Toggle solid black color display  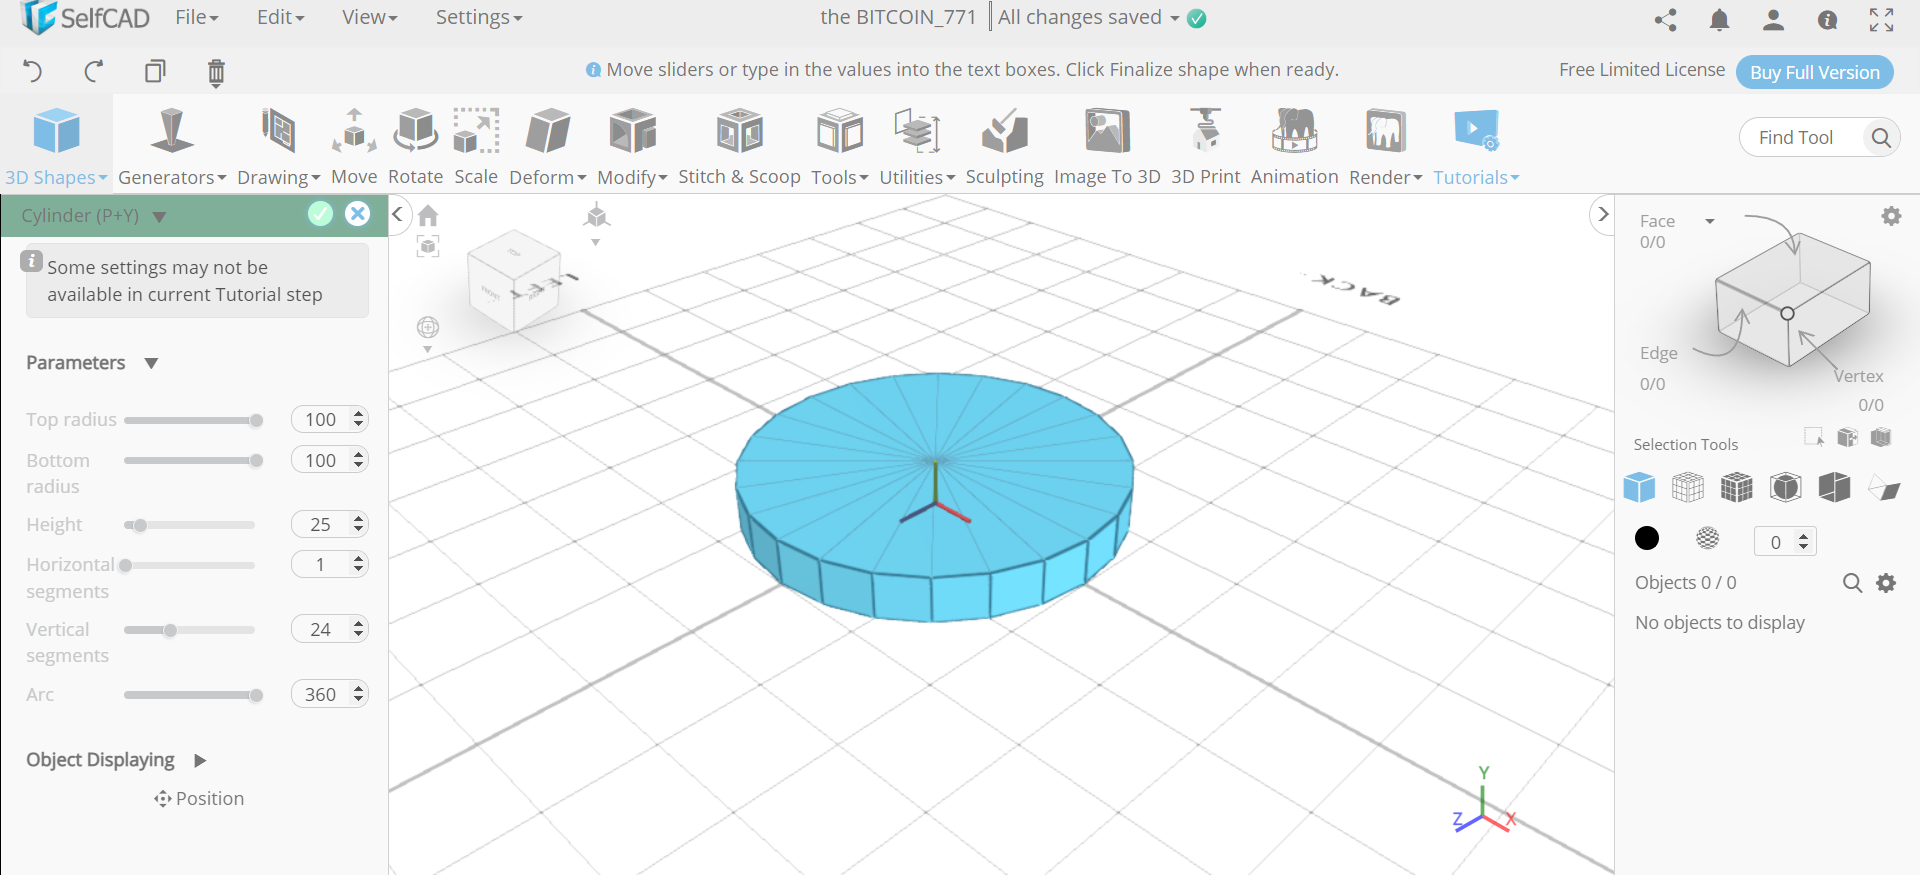[x=1647, y=538]
